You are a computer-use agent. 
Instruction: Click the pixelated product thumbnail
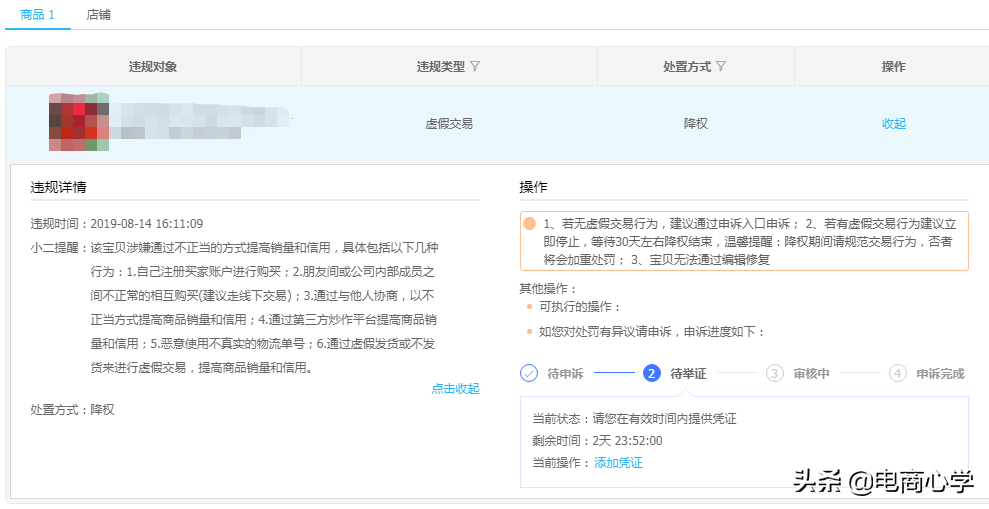pos(79,122)
